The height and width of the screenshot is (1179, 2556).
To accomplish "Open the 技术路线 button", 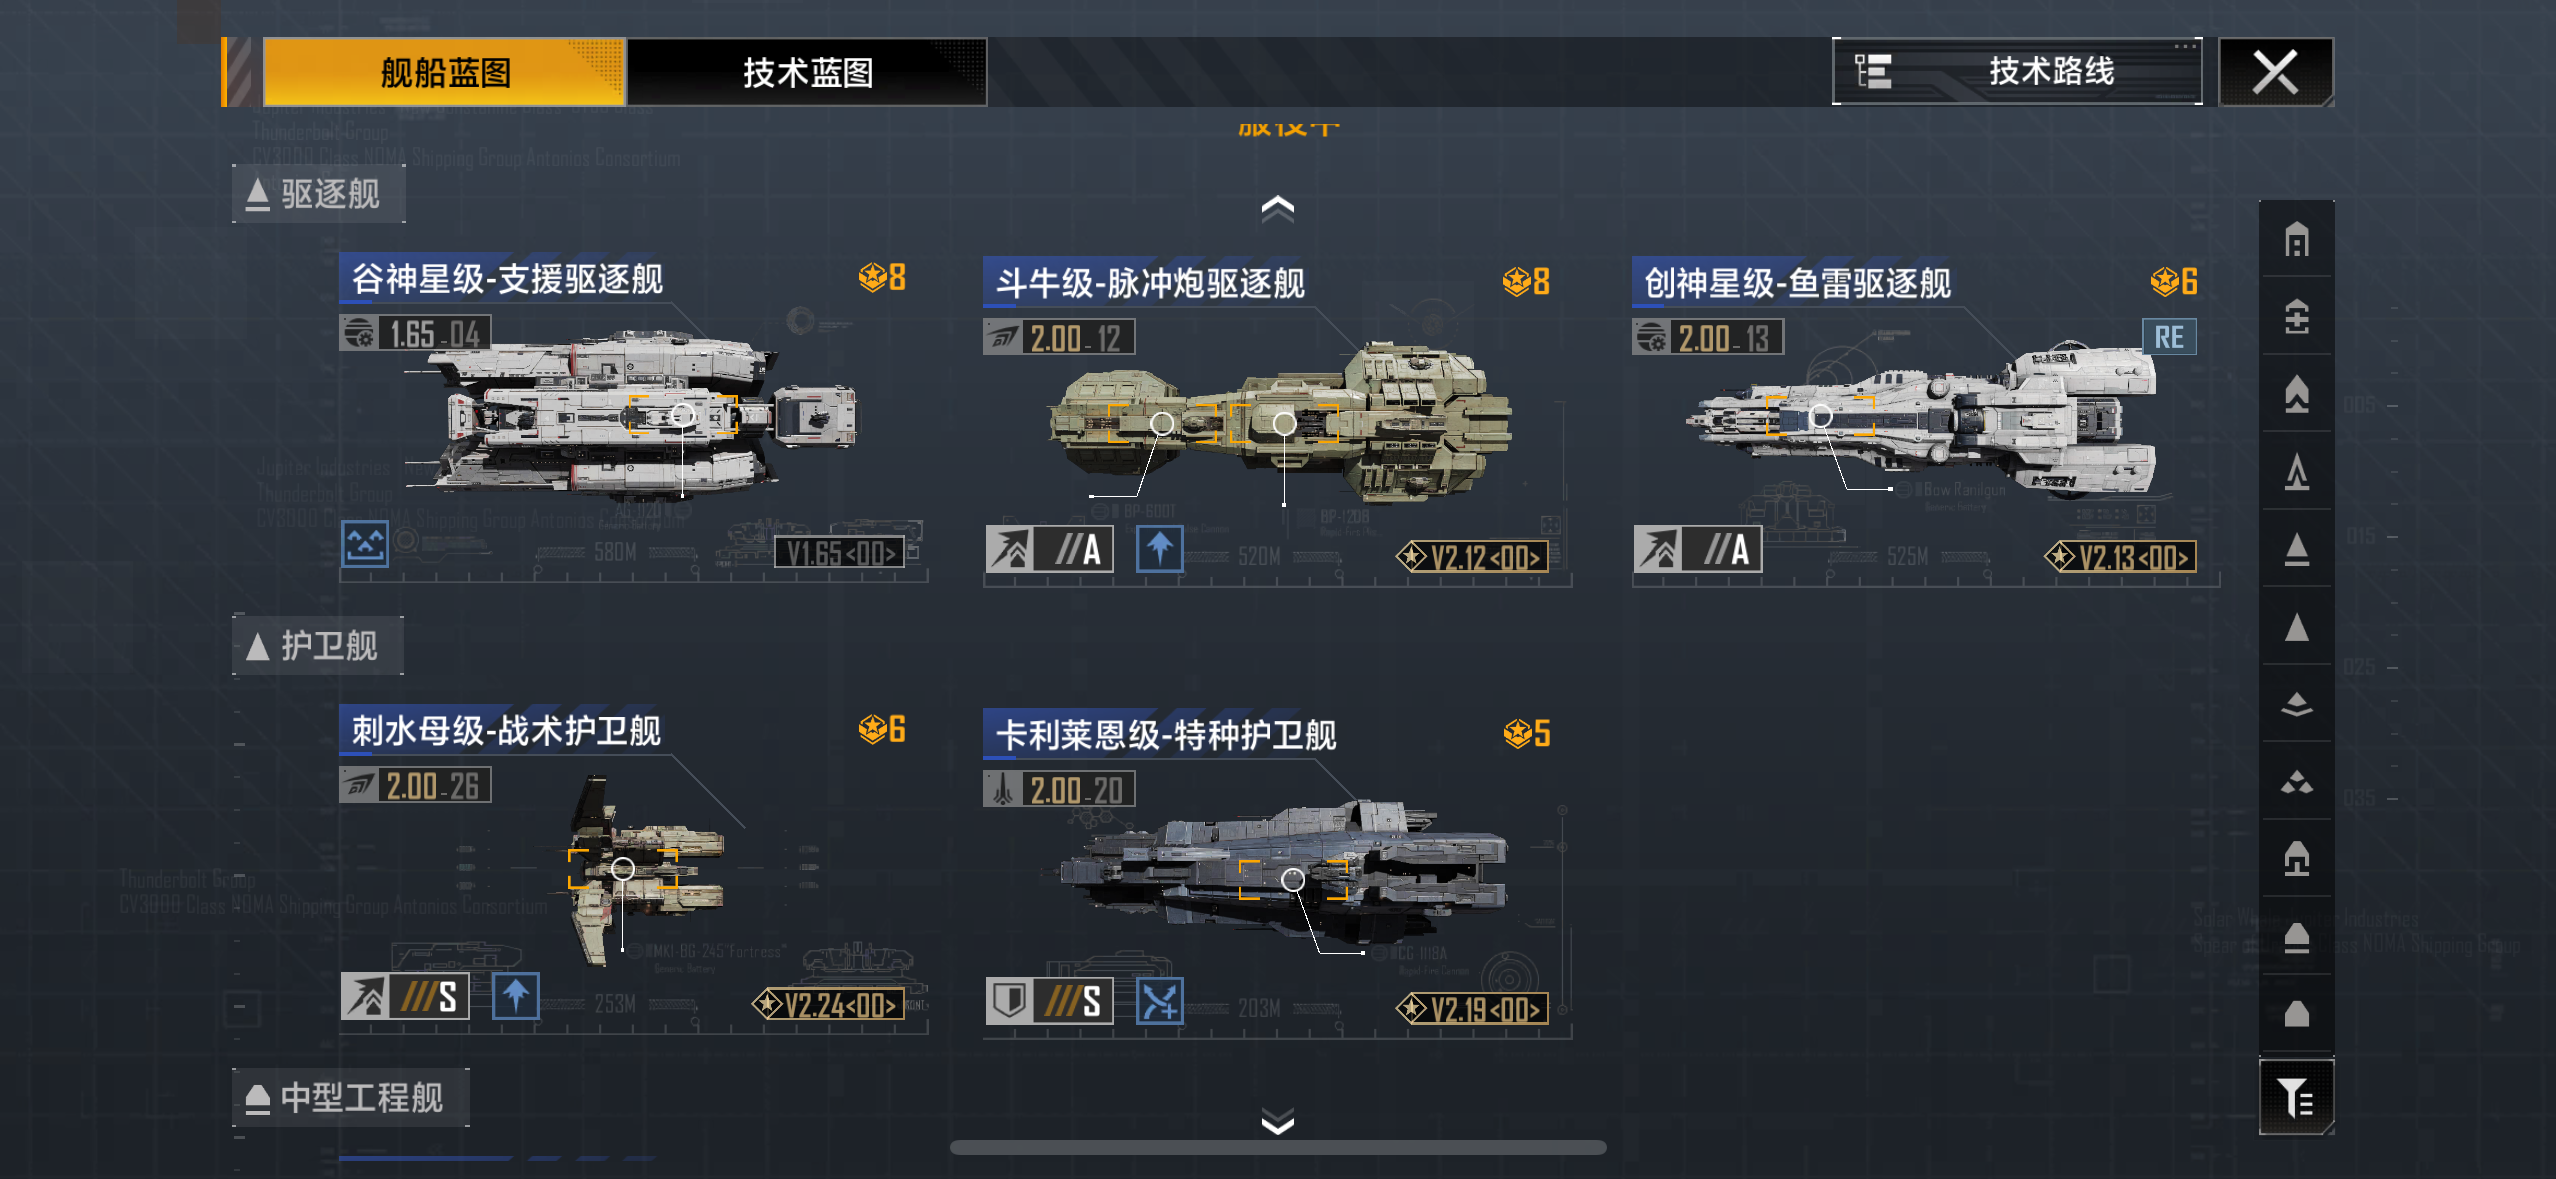I will coord(2017,72).
